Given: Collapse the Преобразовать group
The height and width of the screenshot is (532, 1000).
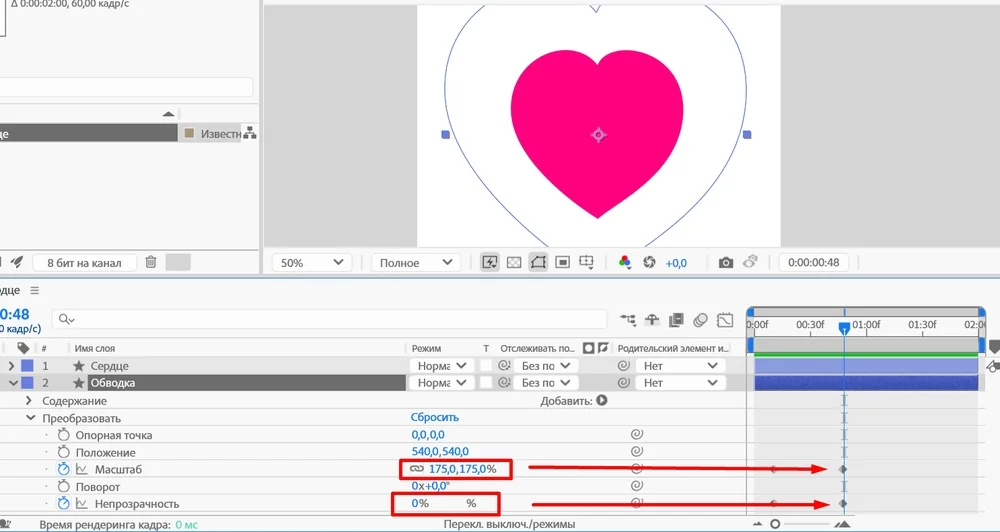Looking at the screenshot, I should [29, 418].
